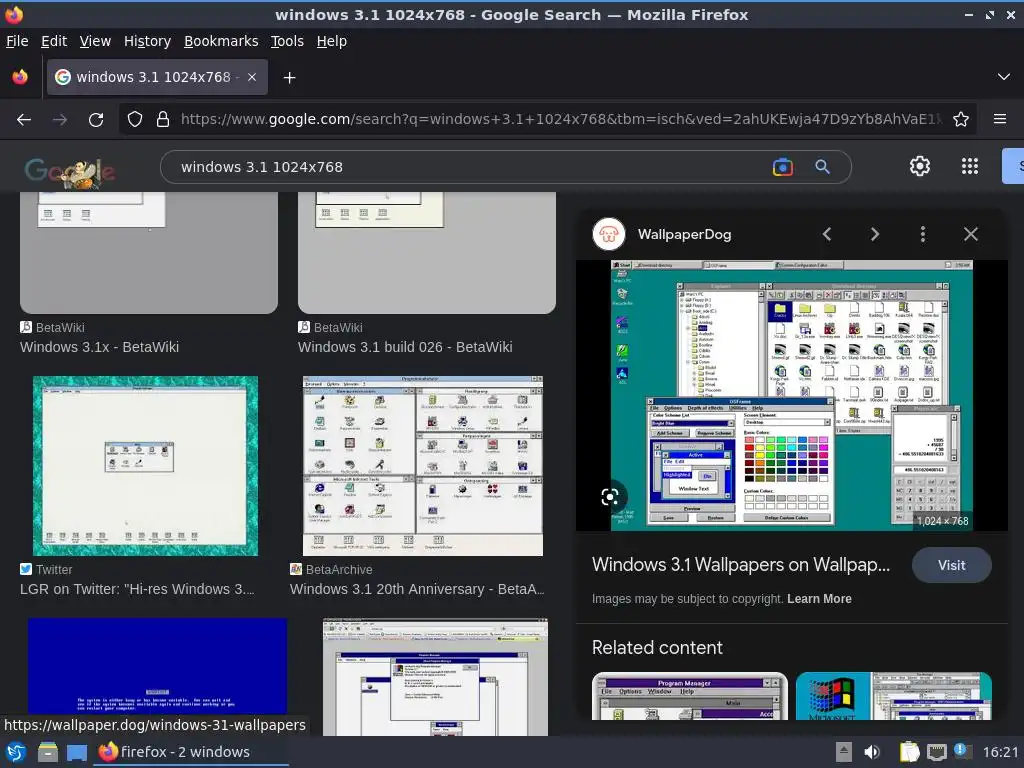This screenshot has width=1024, height=768.
Task: Go back with the browser back arrow
Action: click(24, 120)
